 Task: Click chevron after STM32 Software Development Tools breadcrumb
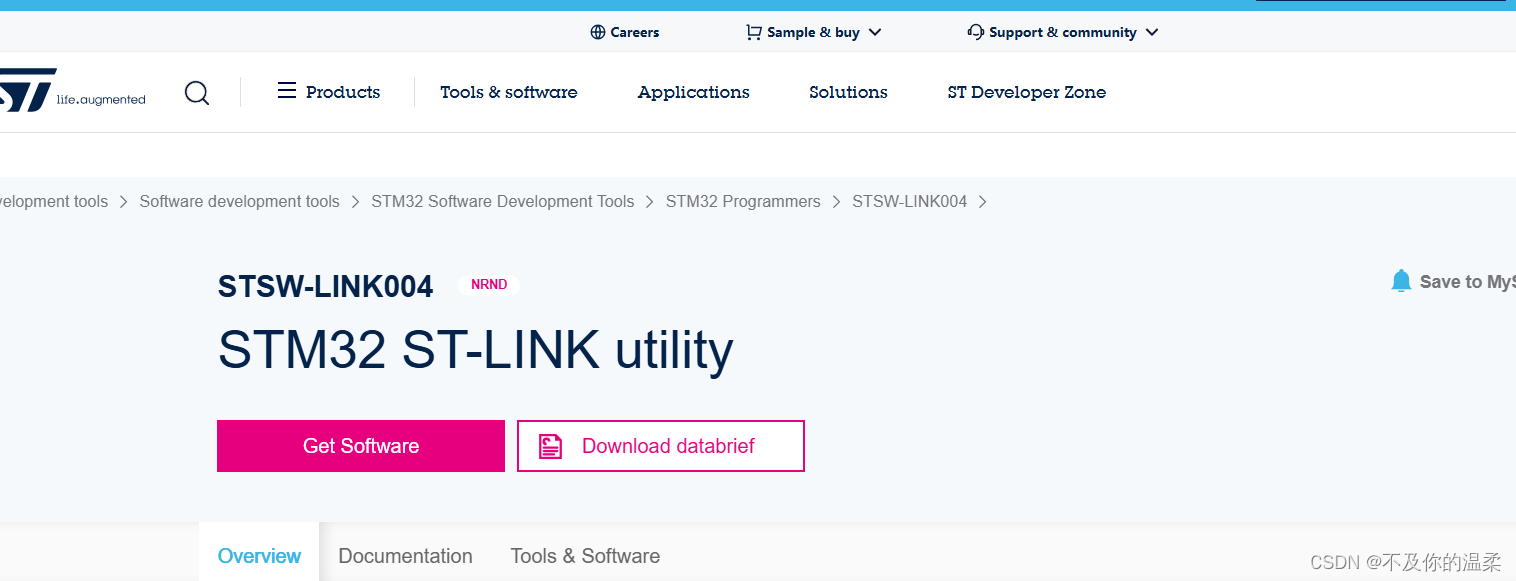[650, 202]
